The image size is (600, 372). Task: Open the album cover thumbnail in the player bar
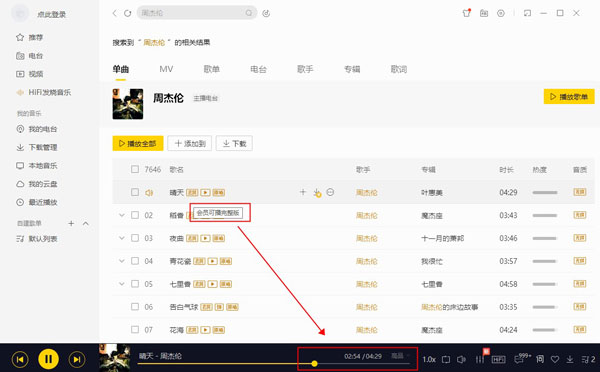point(115,358)
